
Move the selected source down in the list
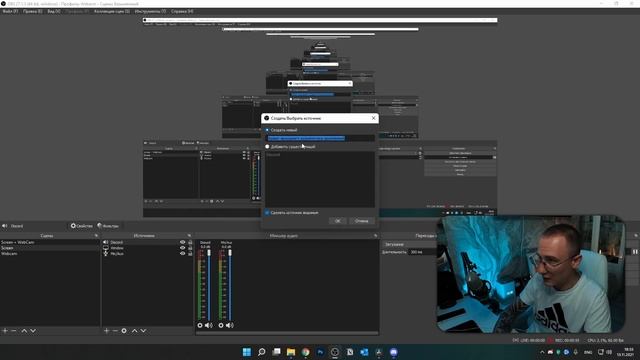143,331
